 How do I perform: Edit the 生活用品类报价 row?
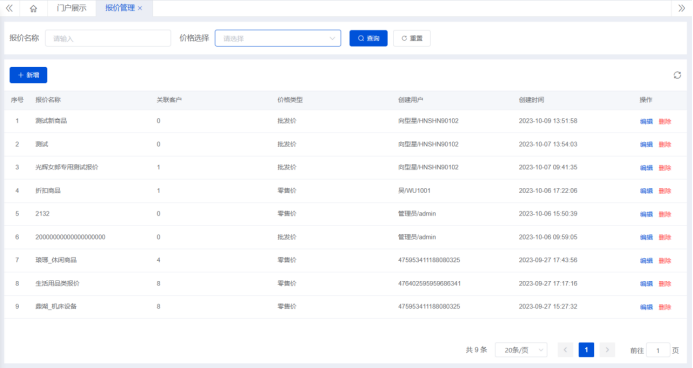[646, 284]
